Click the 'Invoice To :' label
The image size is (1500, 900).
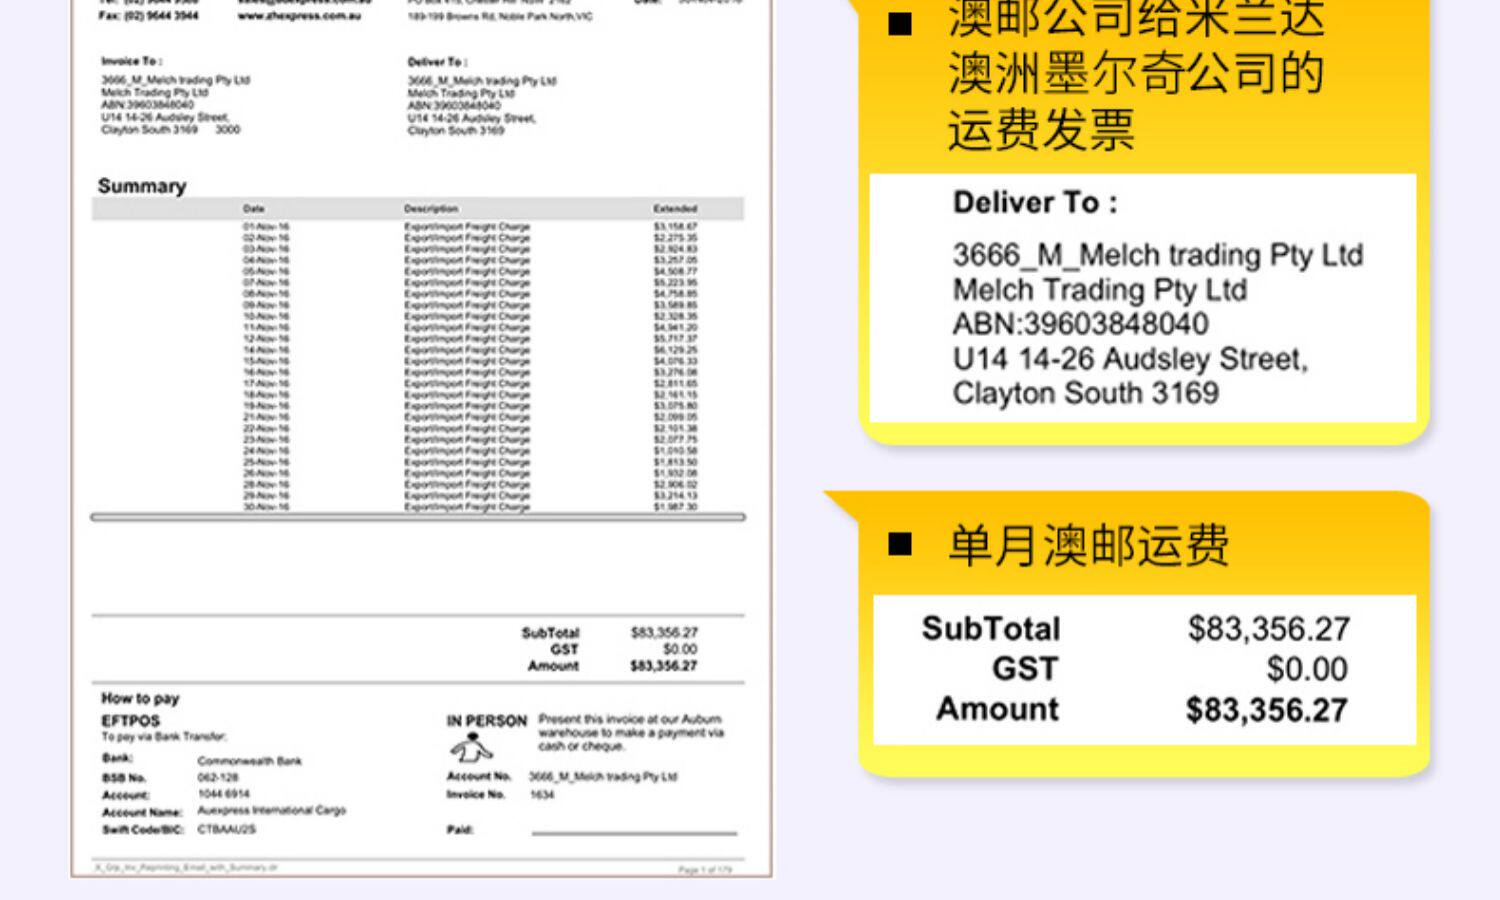131,61
